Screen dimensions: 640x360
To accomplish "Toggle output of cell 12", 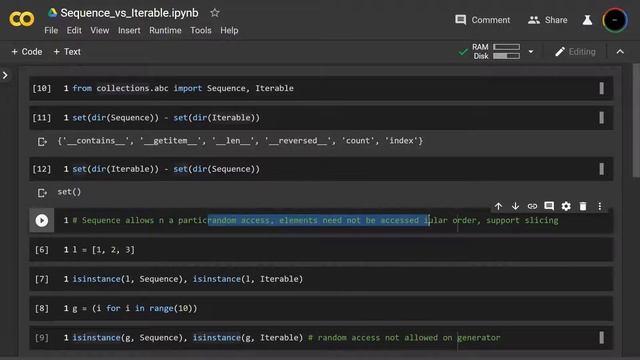I will point(42,193).
